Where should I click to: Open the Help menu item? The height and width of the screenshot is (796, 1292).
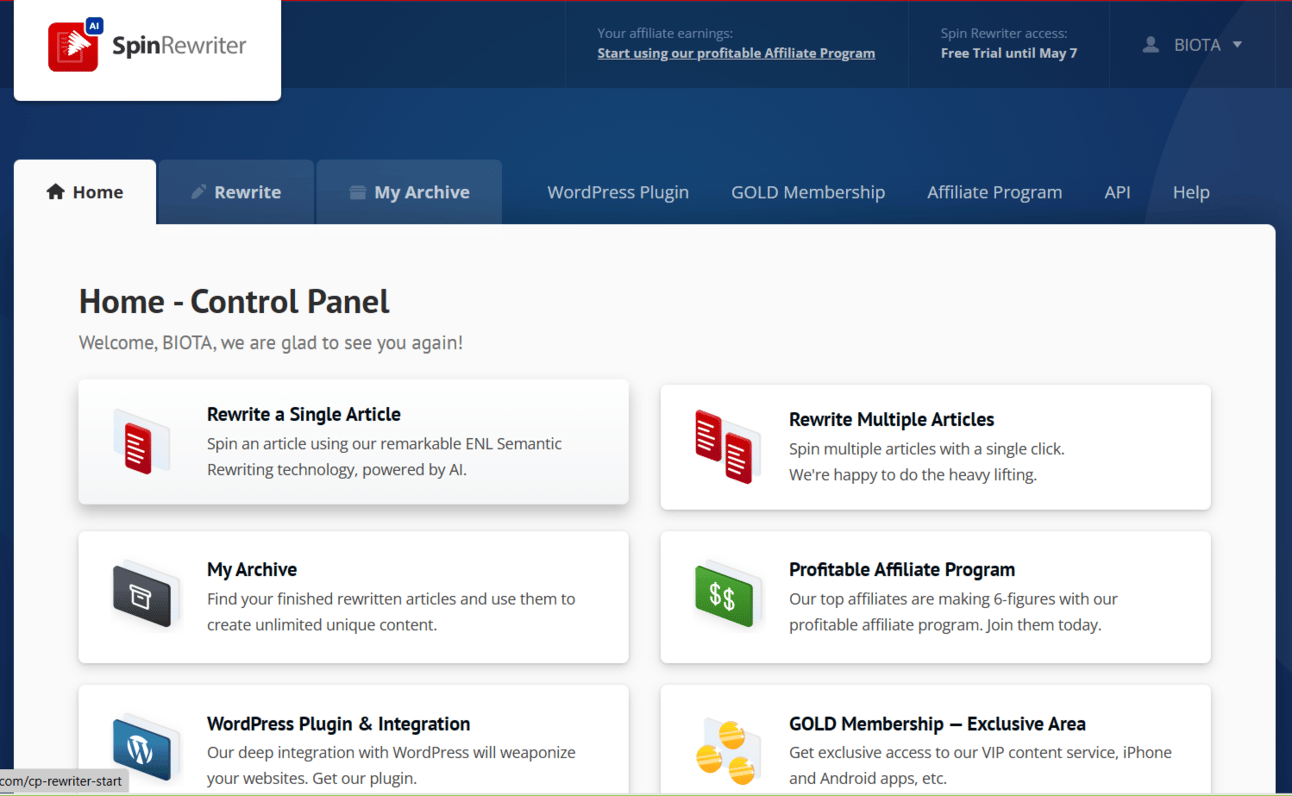[1191, 192]
